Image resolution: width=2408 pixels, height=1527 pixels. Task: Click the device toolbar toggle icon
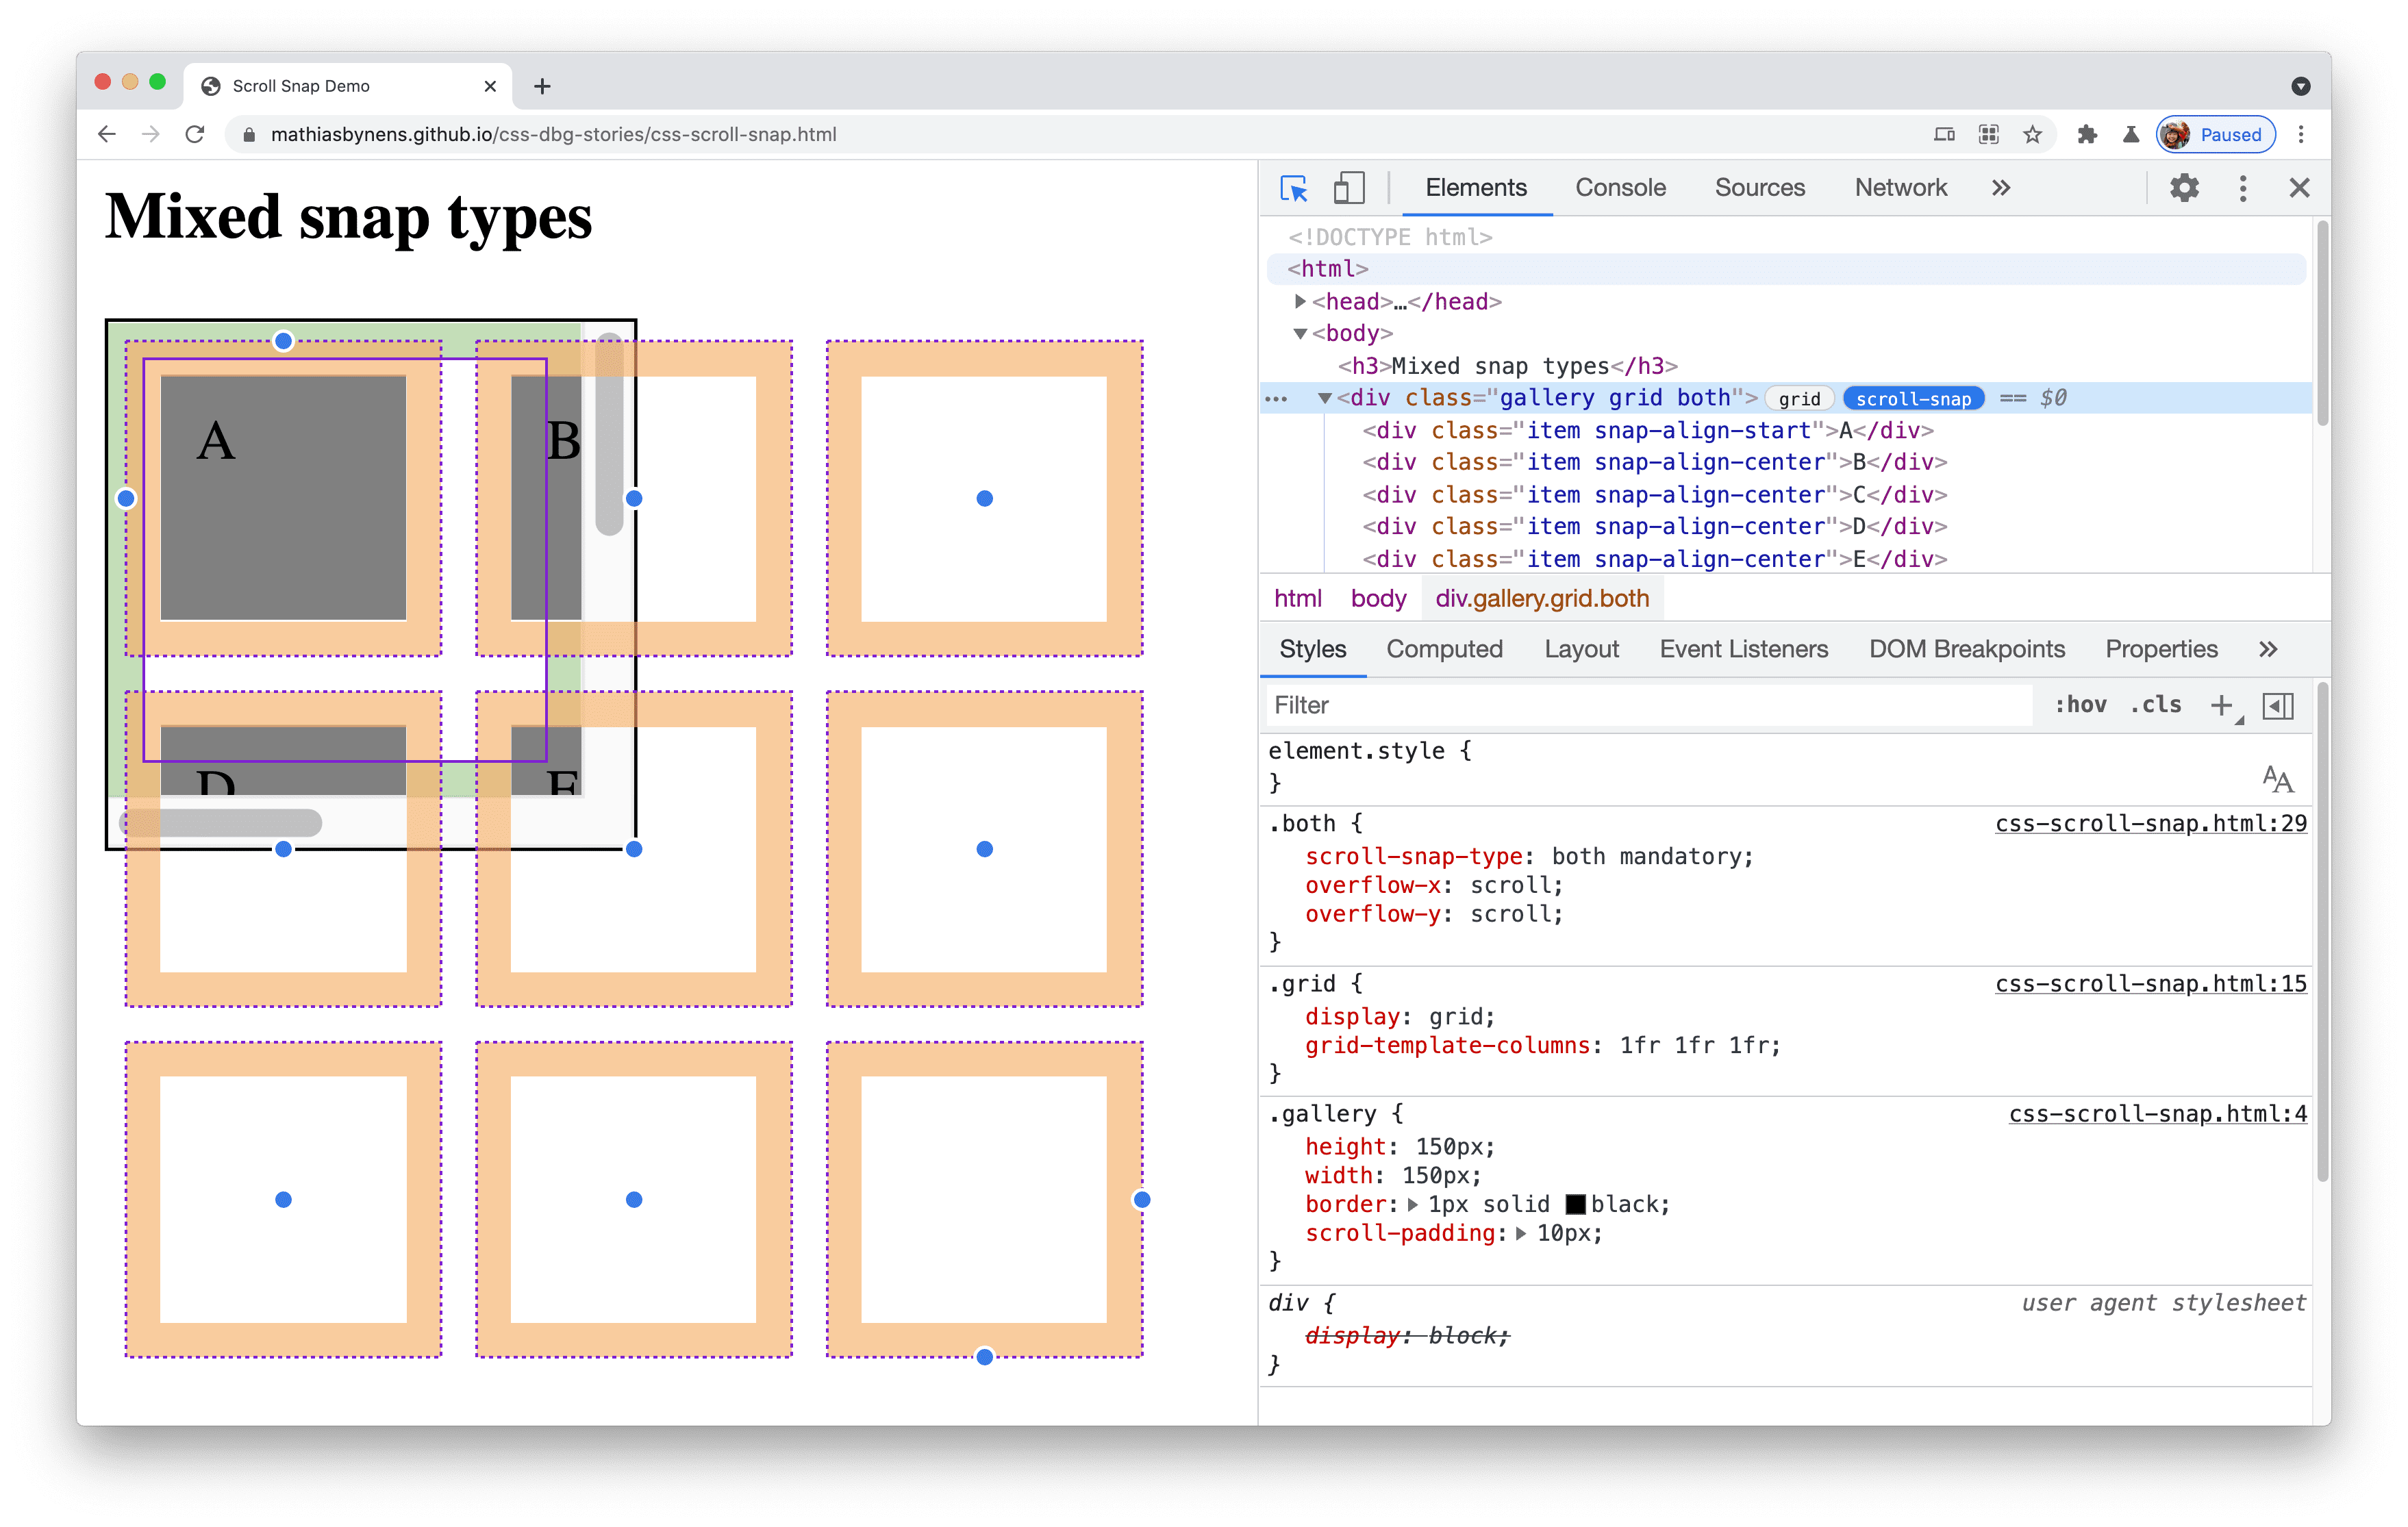1350,188
